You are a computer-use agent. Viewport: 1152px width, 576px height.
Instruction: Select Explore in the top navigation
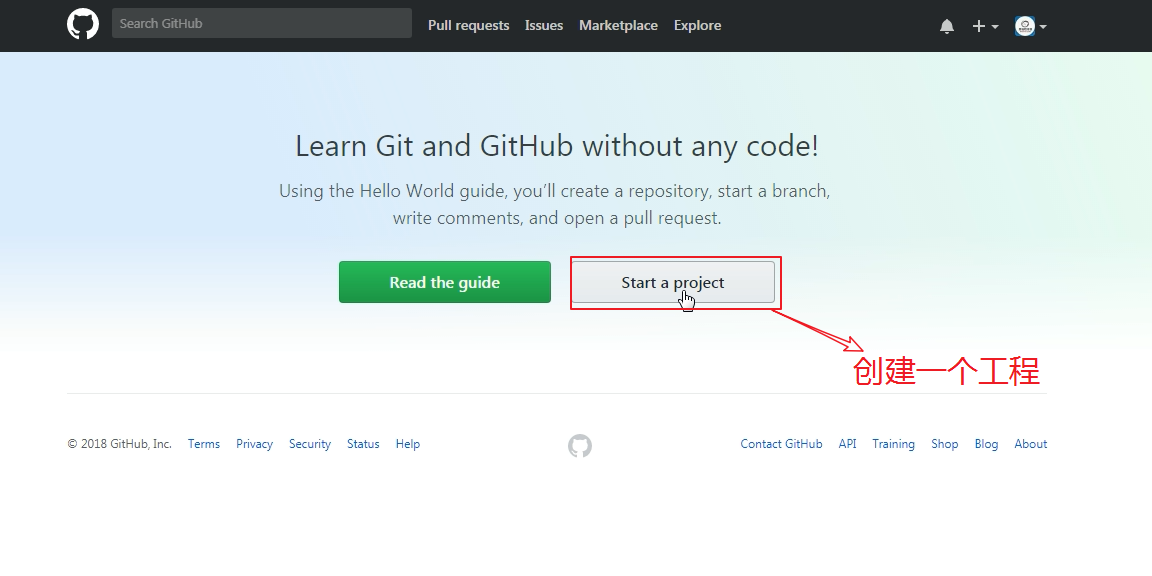coord(697,26)
